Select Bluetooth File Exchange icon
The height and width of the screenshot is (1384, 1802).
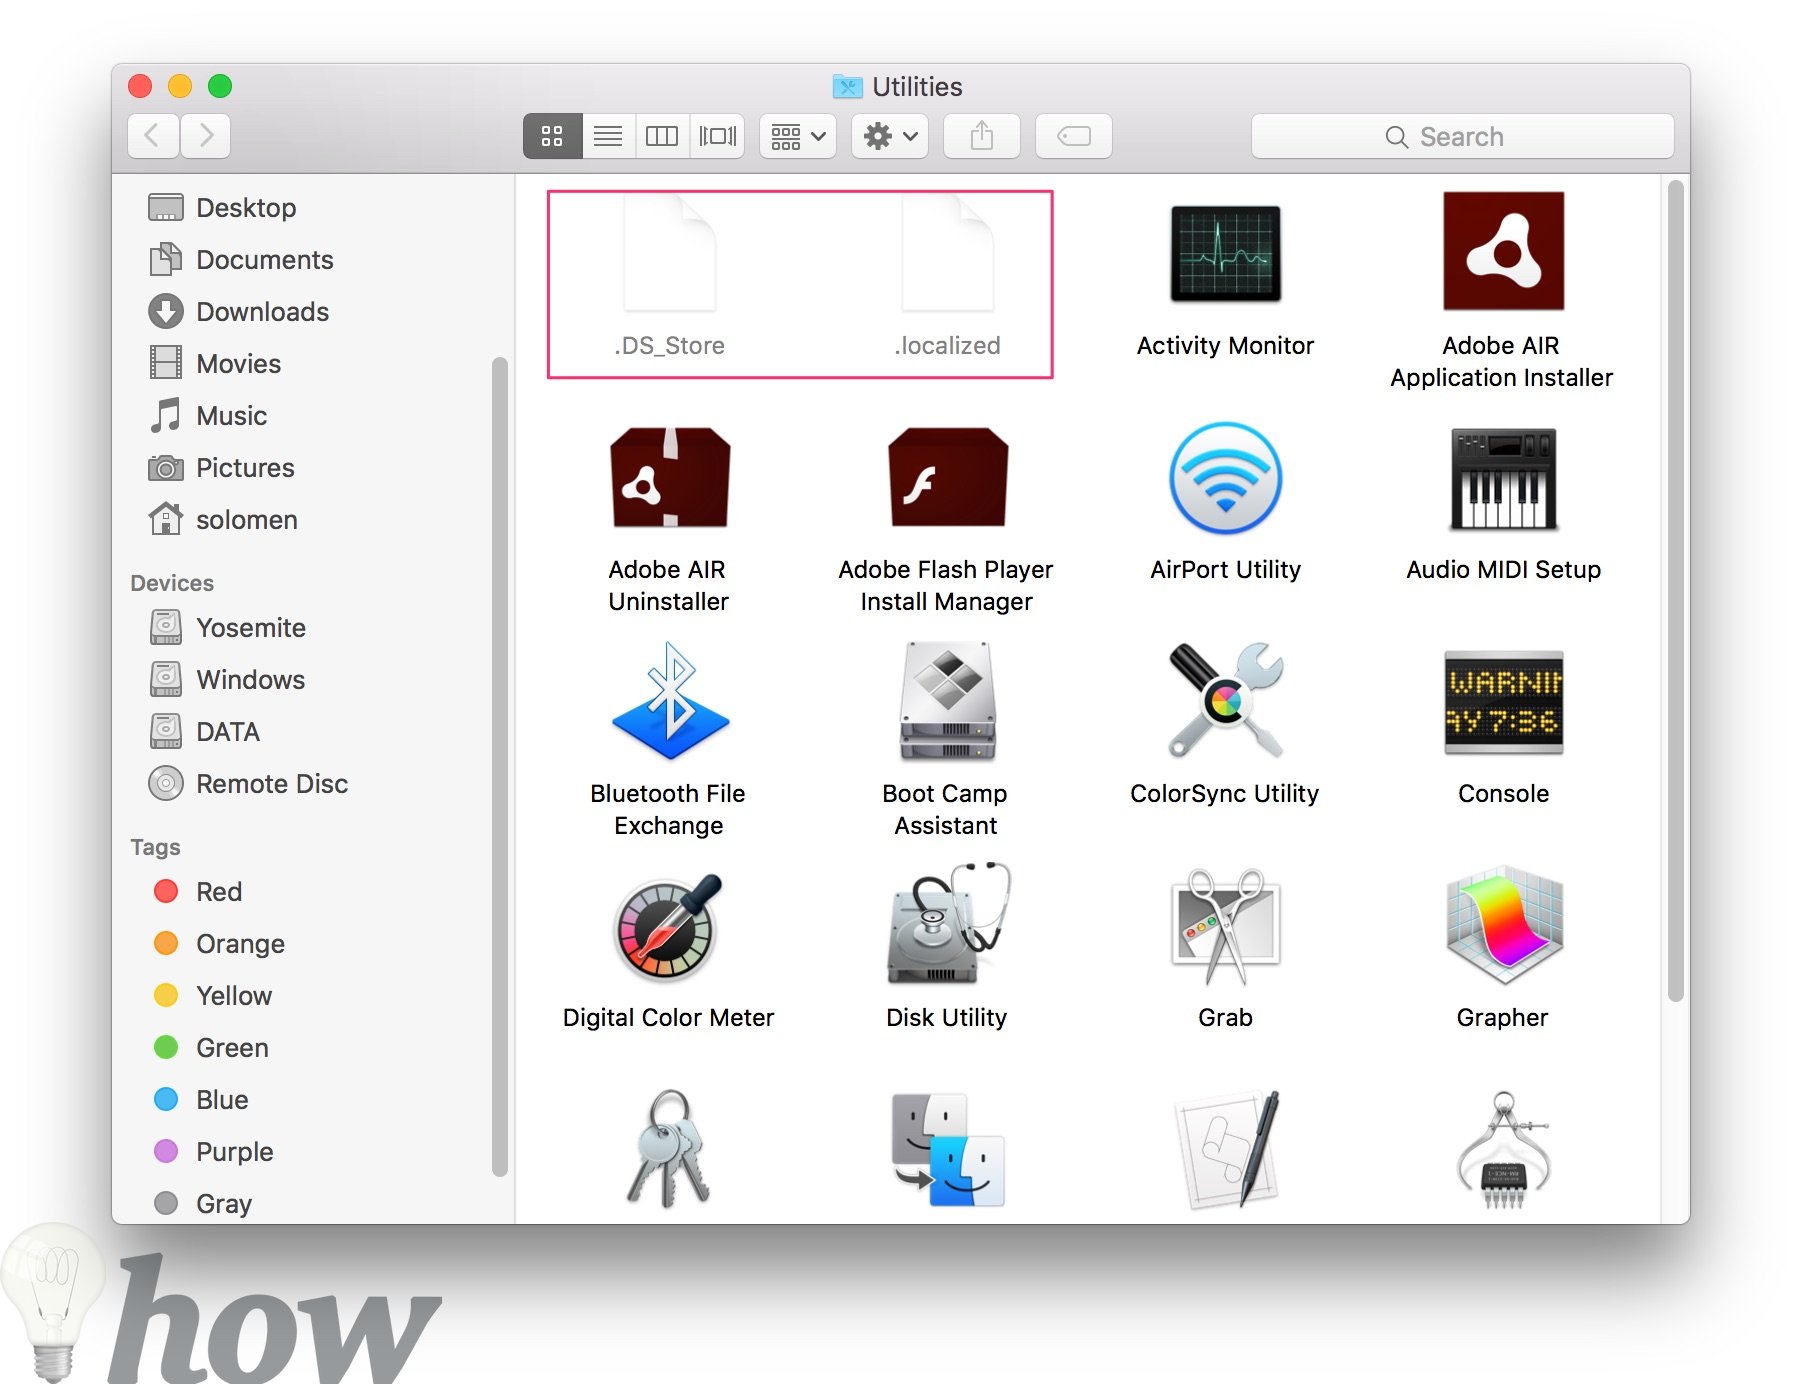[669, 701]
